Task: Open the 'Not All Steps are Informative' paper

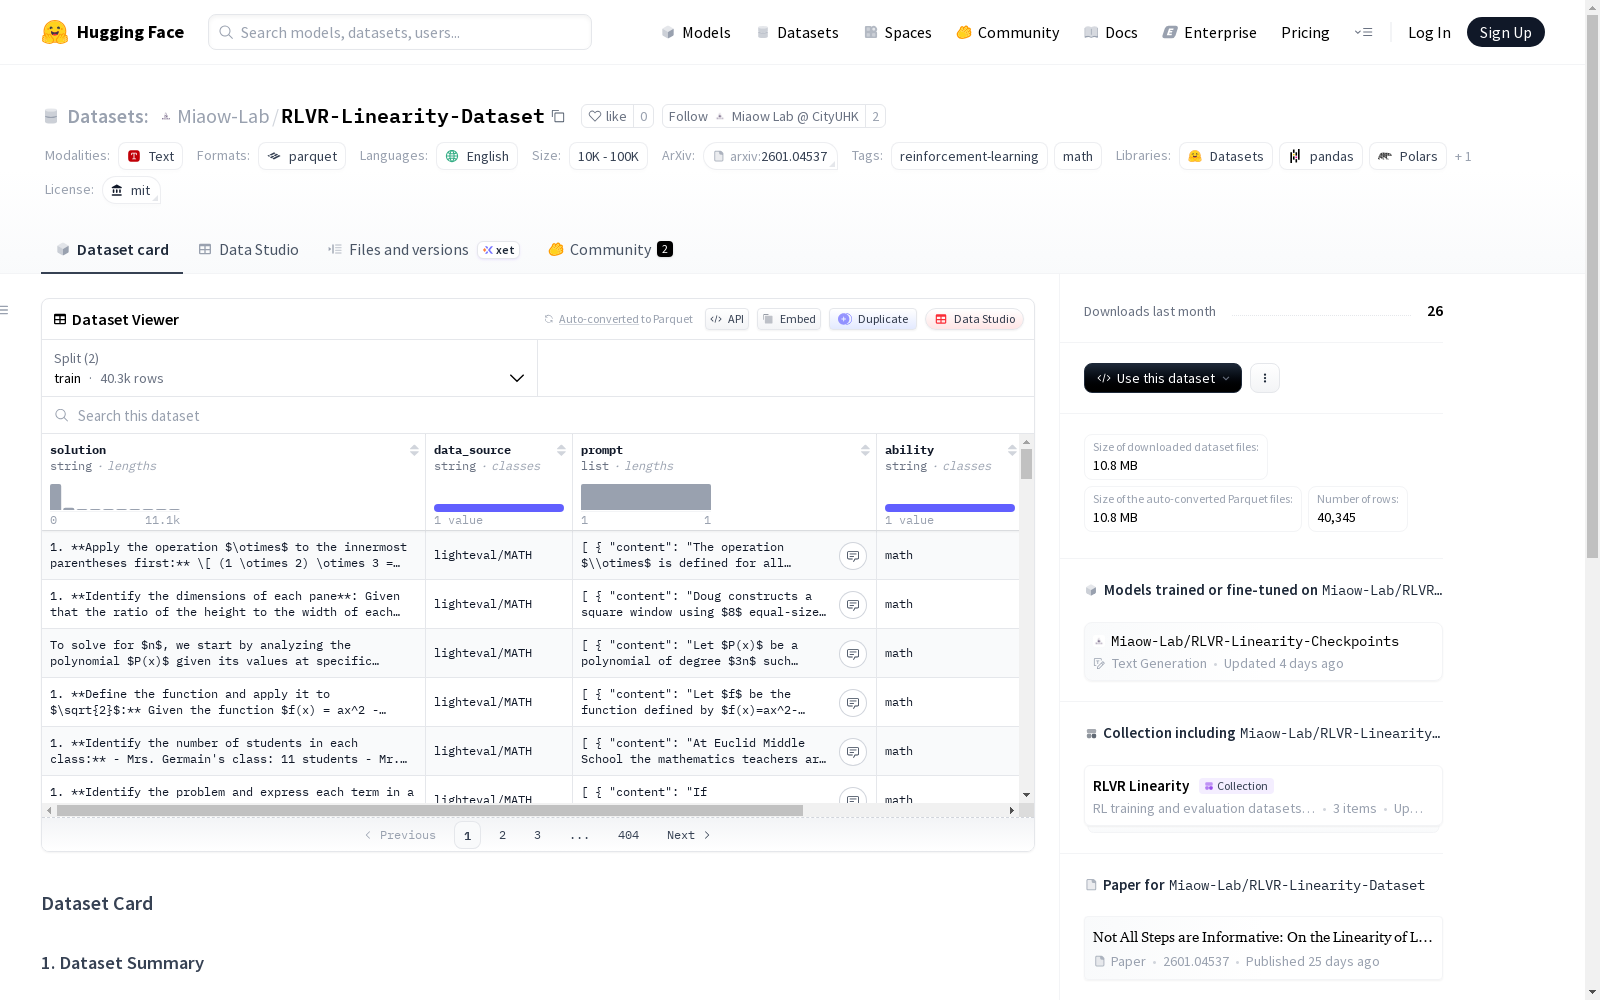Action: pyautogui.click(x=1263, y=948)
